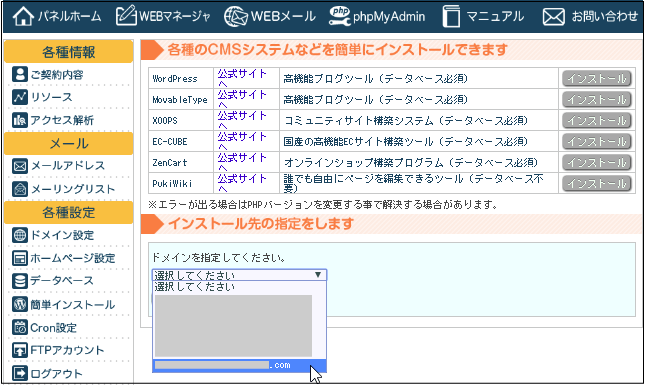Viewport: 645px width, 385px height.
Task: Click the Cron設定 calendar-clock icon
Action: pyautogui.click(x=20, y=327)
